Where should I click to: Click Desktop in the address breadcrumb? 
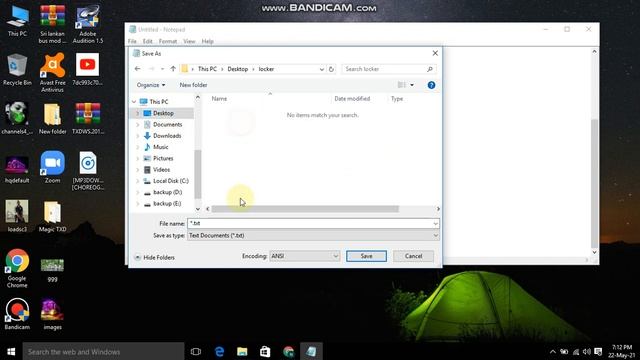click(238, 69)
